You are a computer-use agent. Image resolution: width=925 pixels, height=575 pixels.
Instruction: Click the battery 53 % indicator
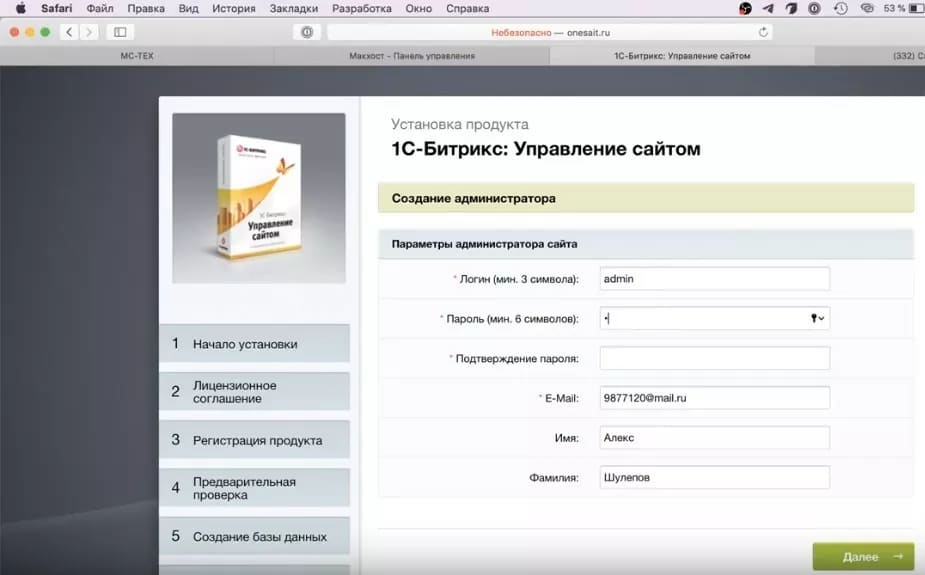coord(903,8)
